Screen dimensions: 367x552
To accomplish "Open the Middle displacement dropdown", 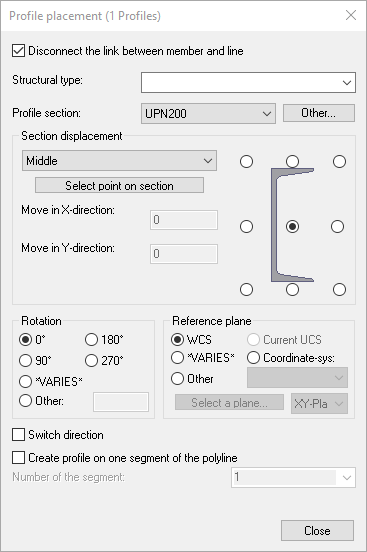I will click(x=119, y=161).
